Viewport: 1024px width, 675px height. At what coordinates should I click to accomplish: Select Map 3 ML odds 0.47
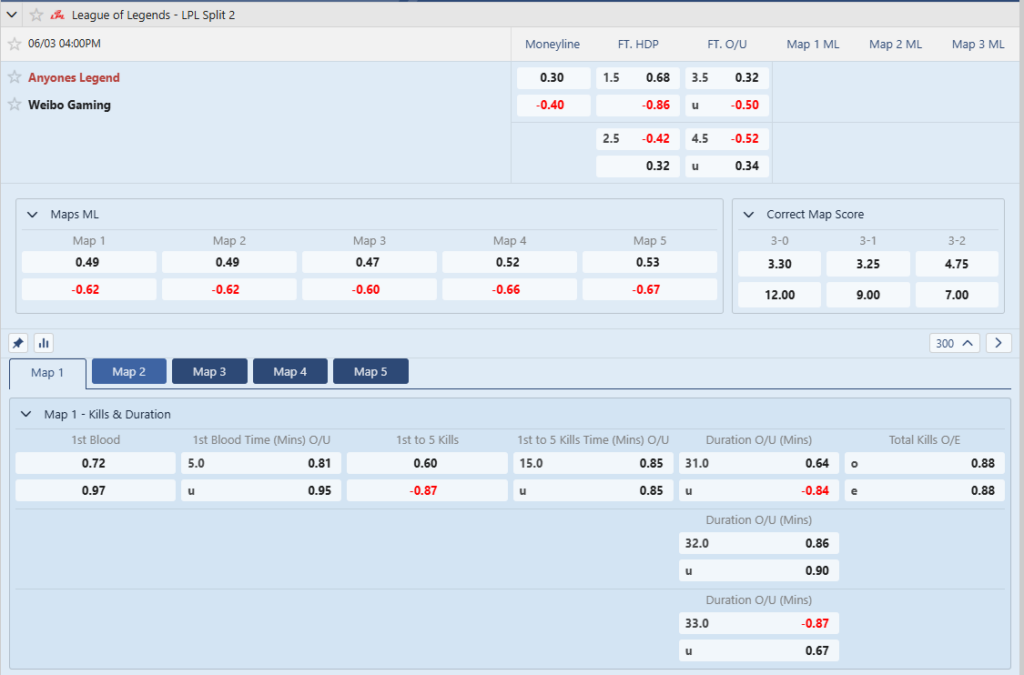coord(369,262)
